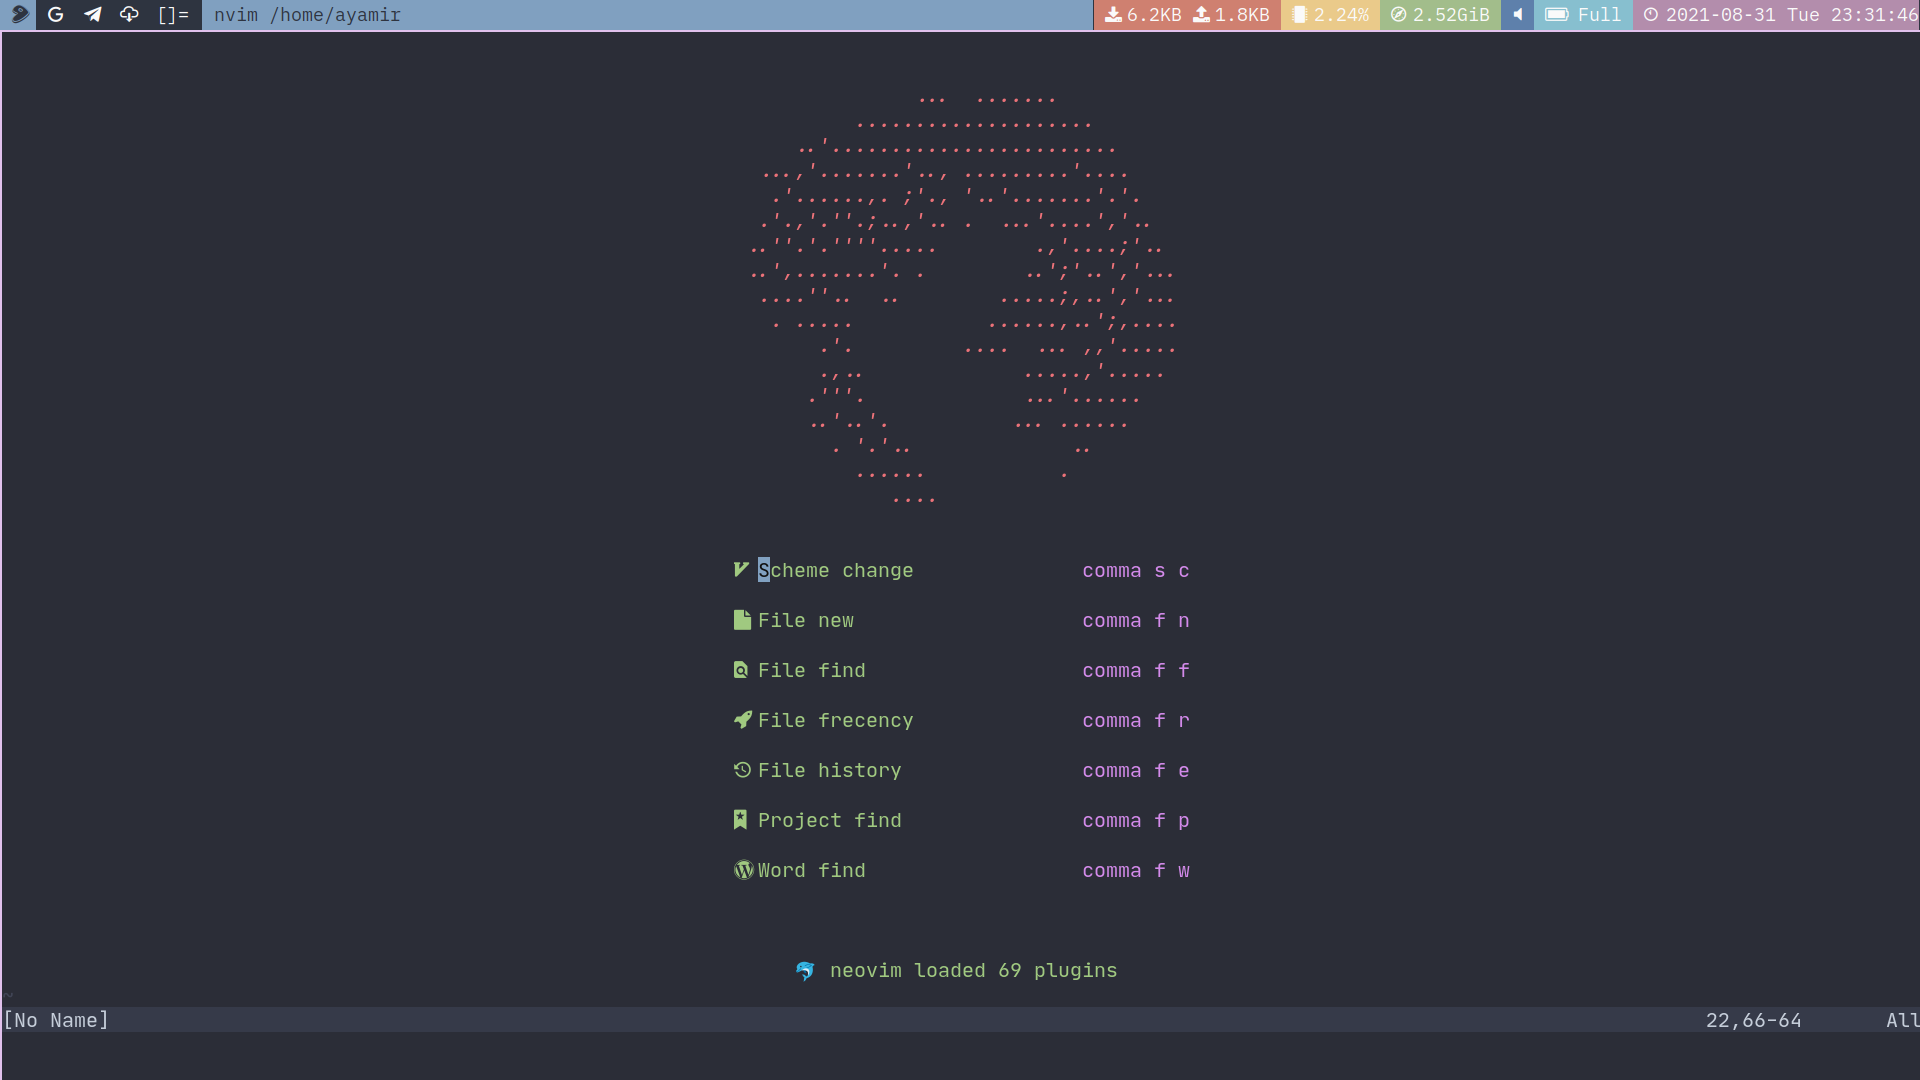Click the File new document icon
1920x1080 pixels.
741,620
